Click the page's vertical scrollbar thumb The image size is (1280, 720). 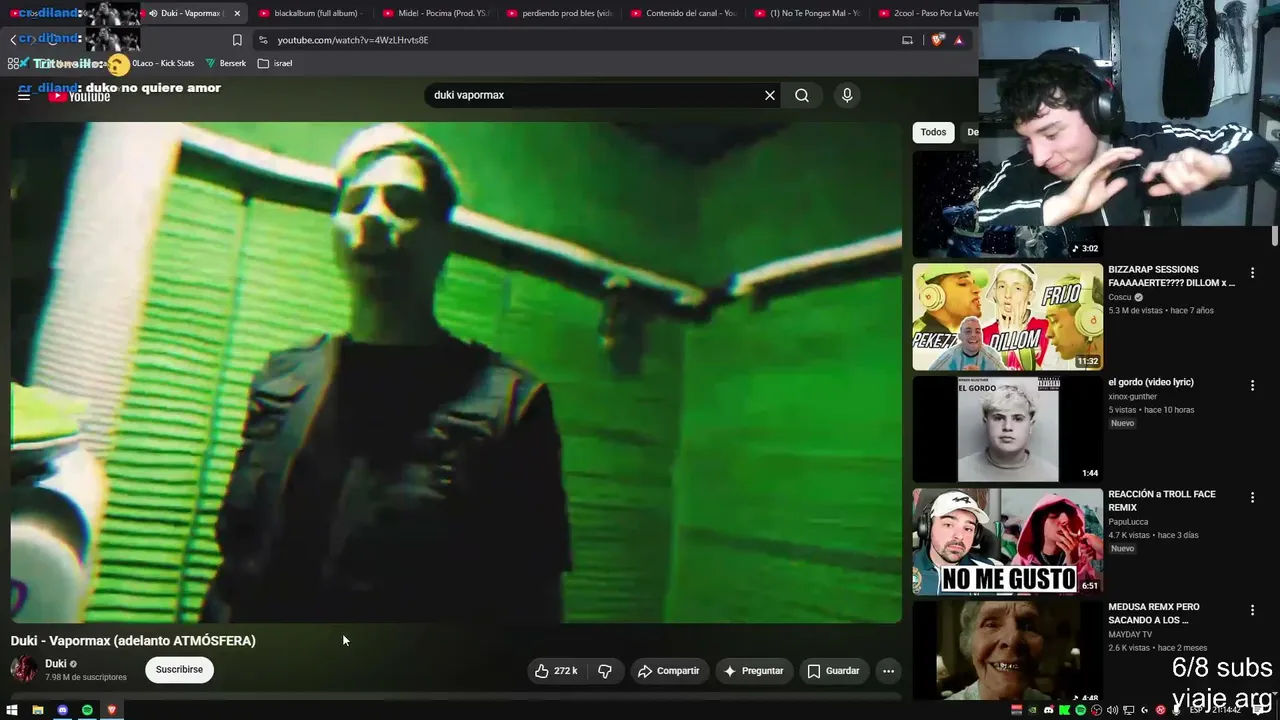click(1275, 236)
